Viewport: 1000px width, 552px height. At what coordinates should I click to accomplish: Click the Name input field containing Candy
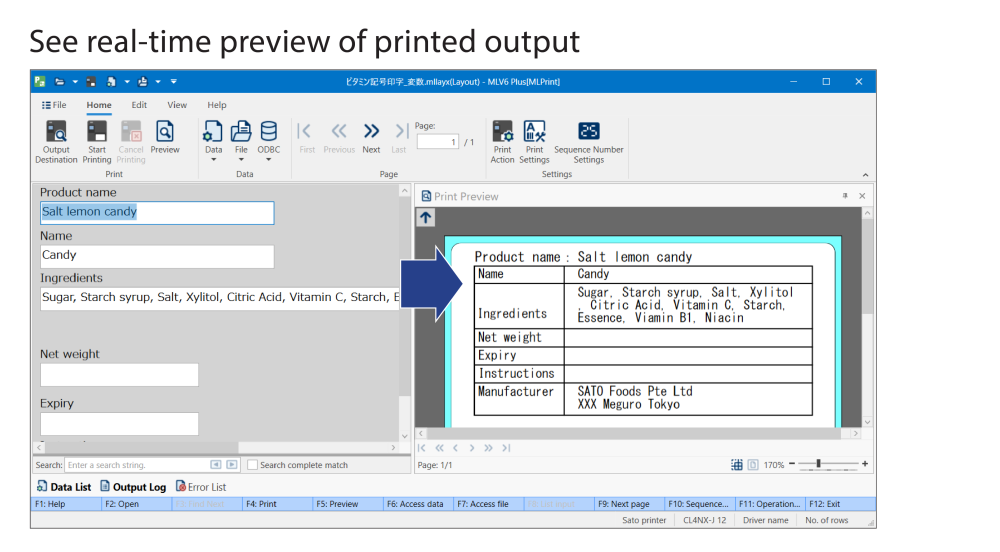157,256
